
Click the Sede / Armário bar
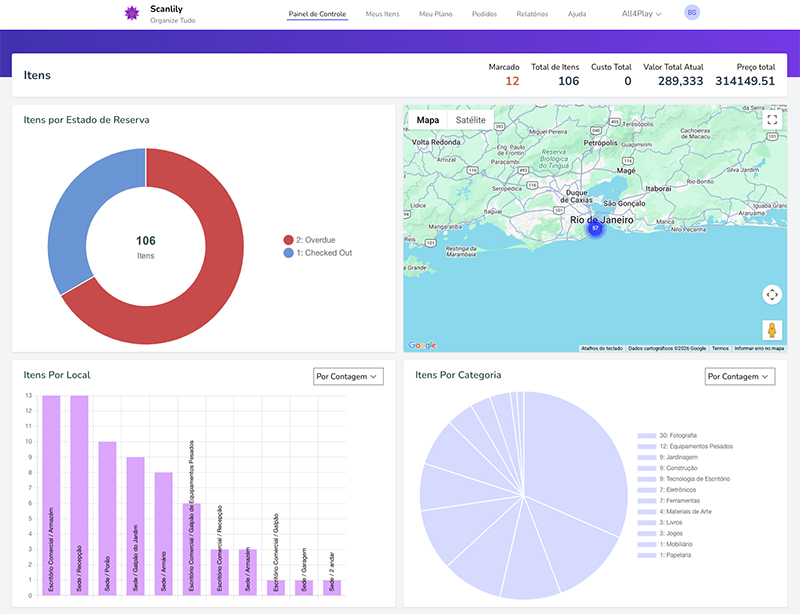click(163, 533)
